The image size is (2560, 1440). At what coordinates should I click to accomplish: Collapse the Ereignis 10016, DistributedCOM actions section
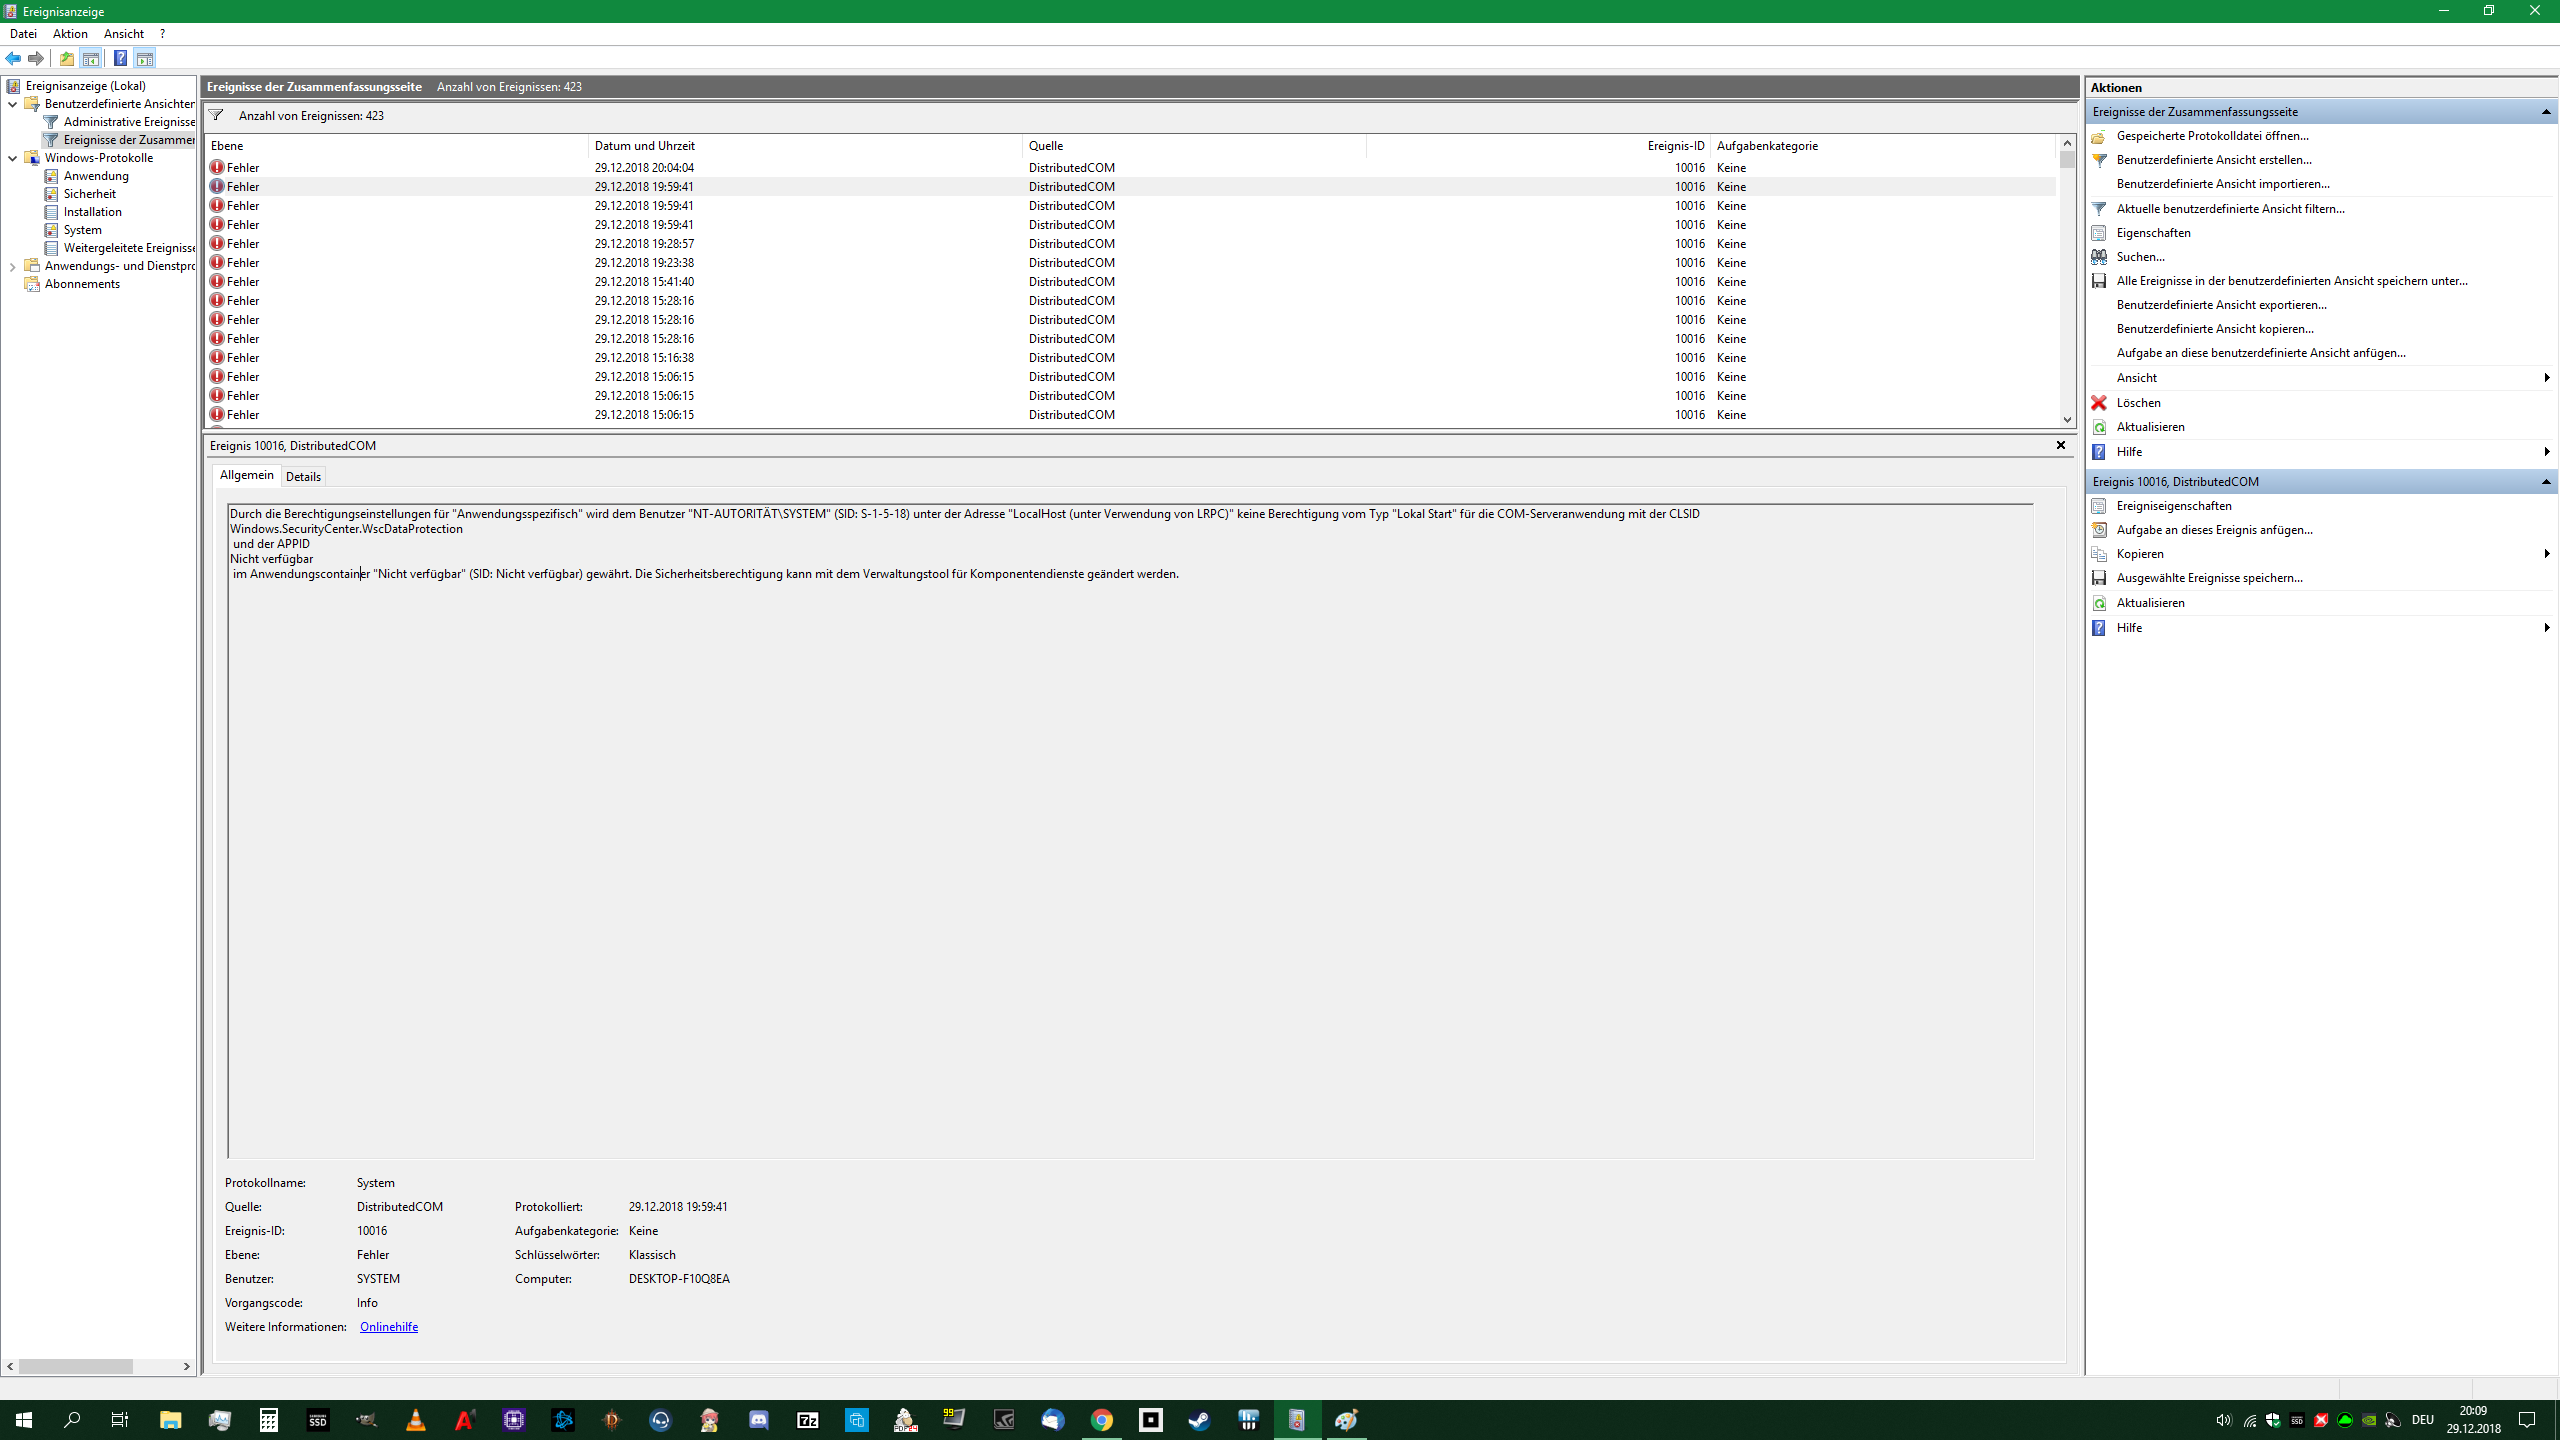[x=2546, y=482]
